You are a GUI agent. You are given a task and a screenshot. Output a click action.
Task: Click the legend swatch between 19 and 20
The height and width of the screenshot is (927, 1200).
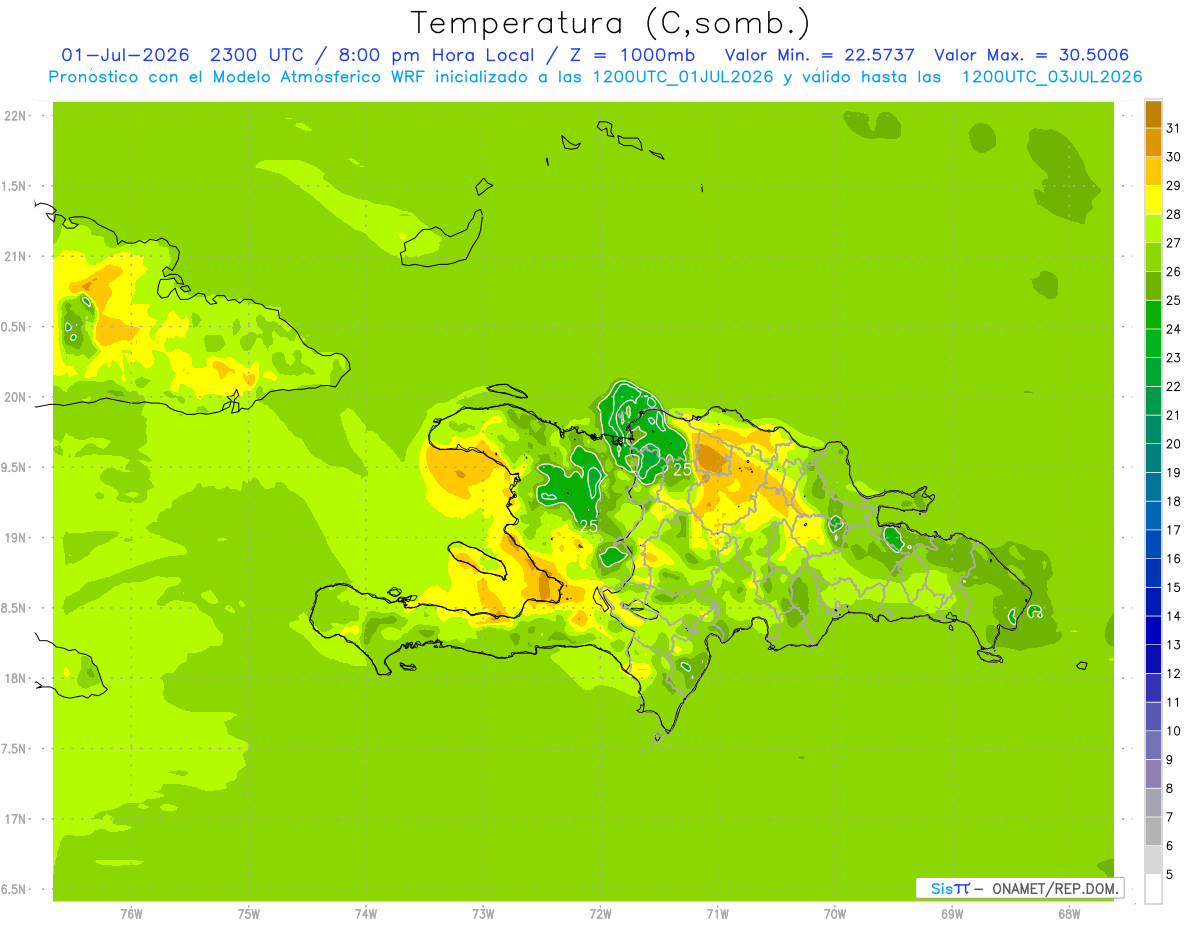pos(1153,458)
